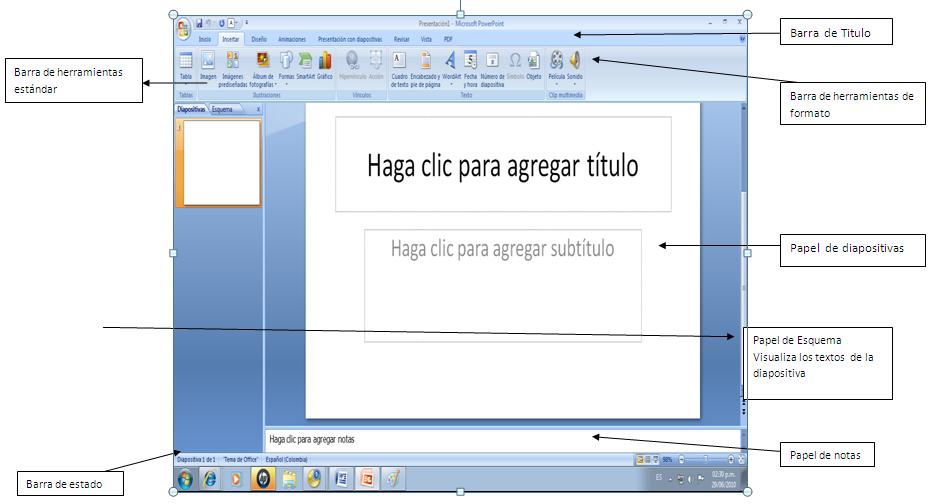Expand the WordArt dropdown arrow
The image size is (930, 504).
click(x=451, y=84)
